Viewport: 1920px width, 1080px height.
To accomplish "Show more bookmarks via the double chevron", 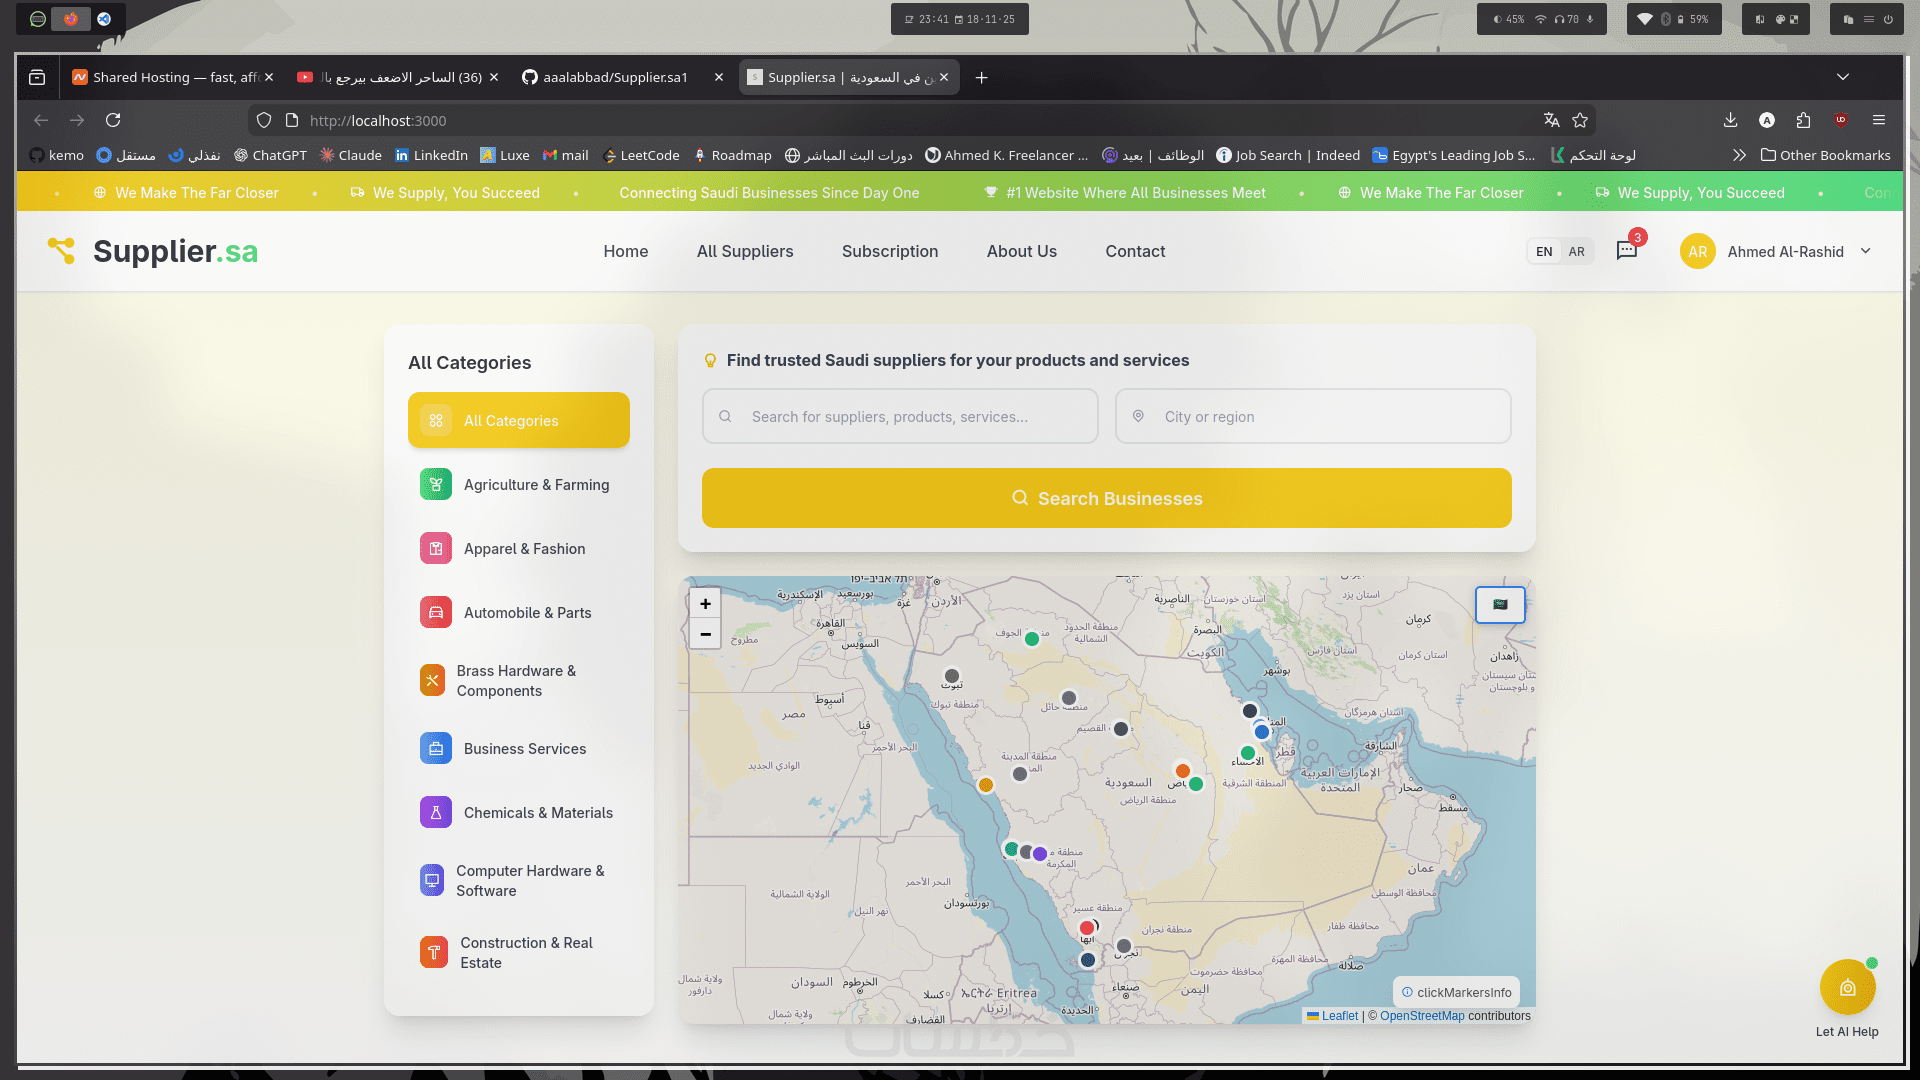I will pos(1739,155).
